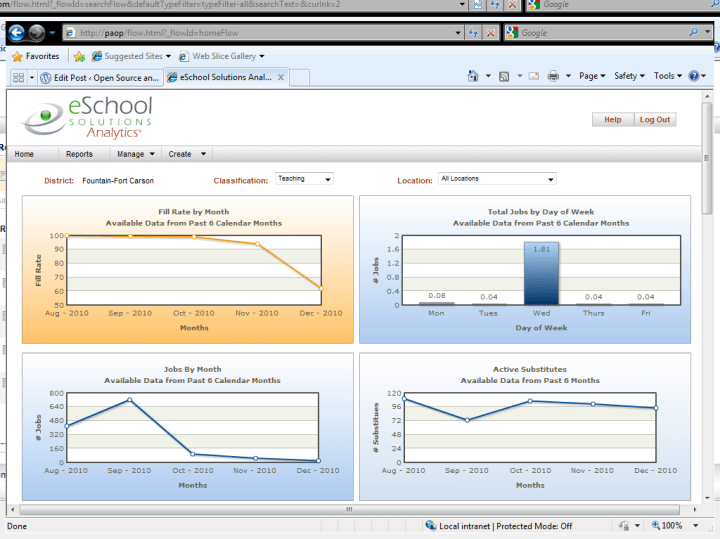Open the Manage menu
The image size is (720, 539).
click(136, 154)
